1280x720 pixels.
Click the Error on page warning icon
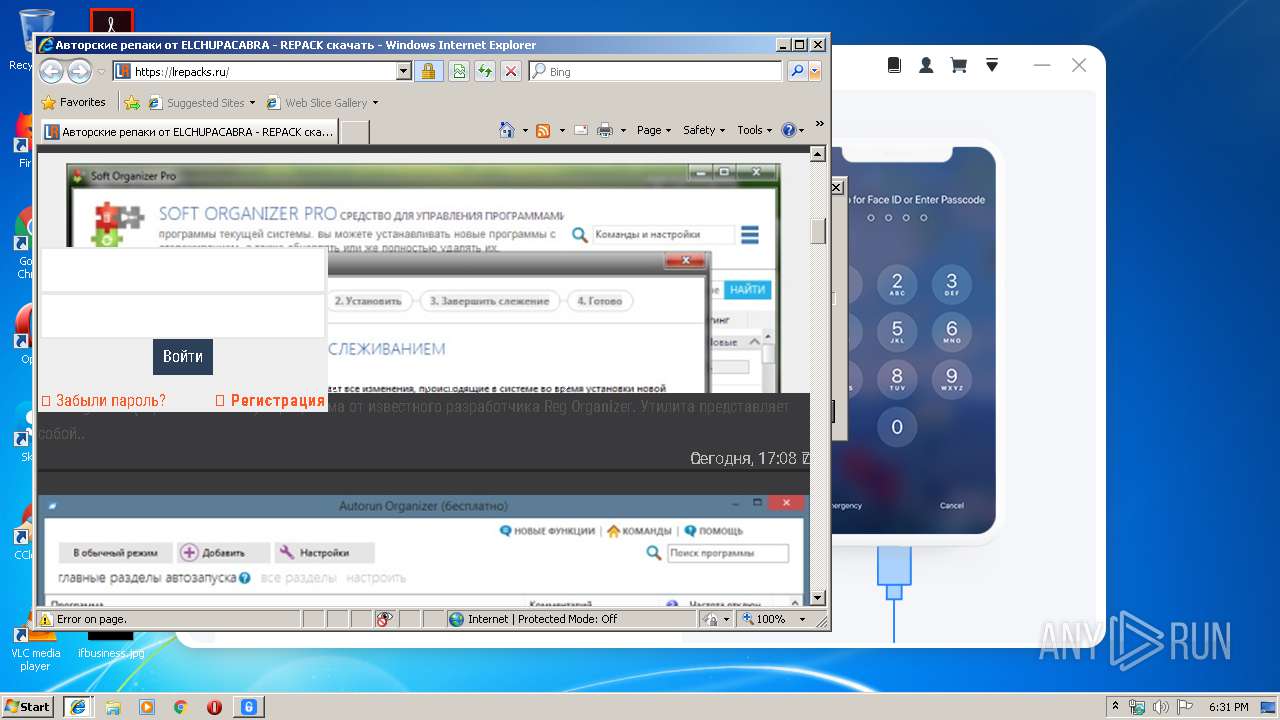coord(45,619)
